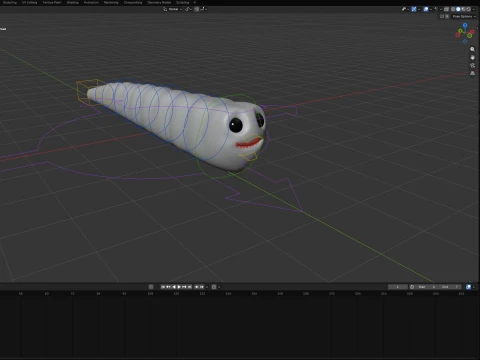Toggle the preview range clock icon
480x360 pixels.
(412, 287)
